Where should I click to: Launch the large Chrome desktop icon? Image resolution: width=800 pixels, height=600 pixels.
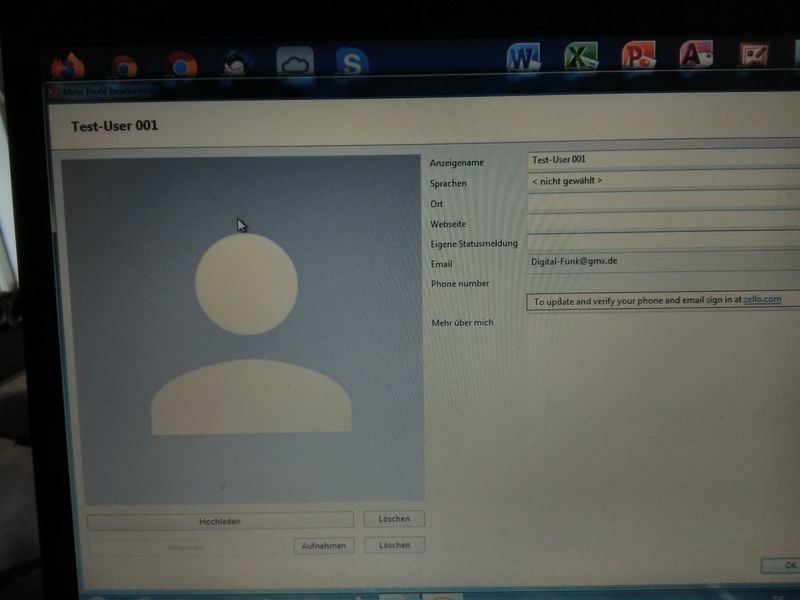coord(182,64)
